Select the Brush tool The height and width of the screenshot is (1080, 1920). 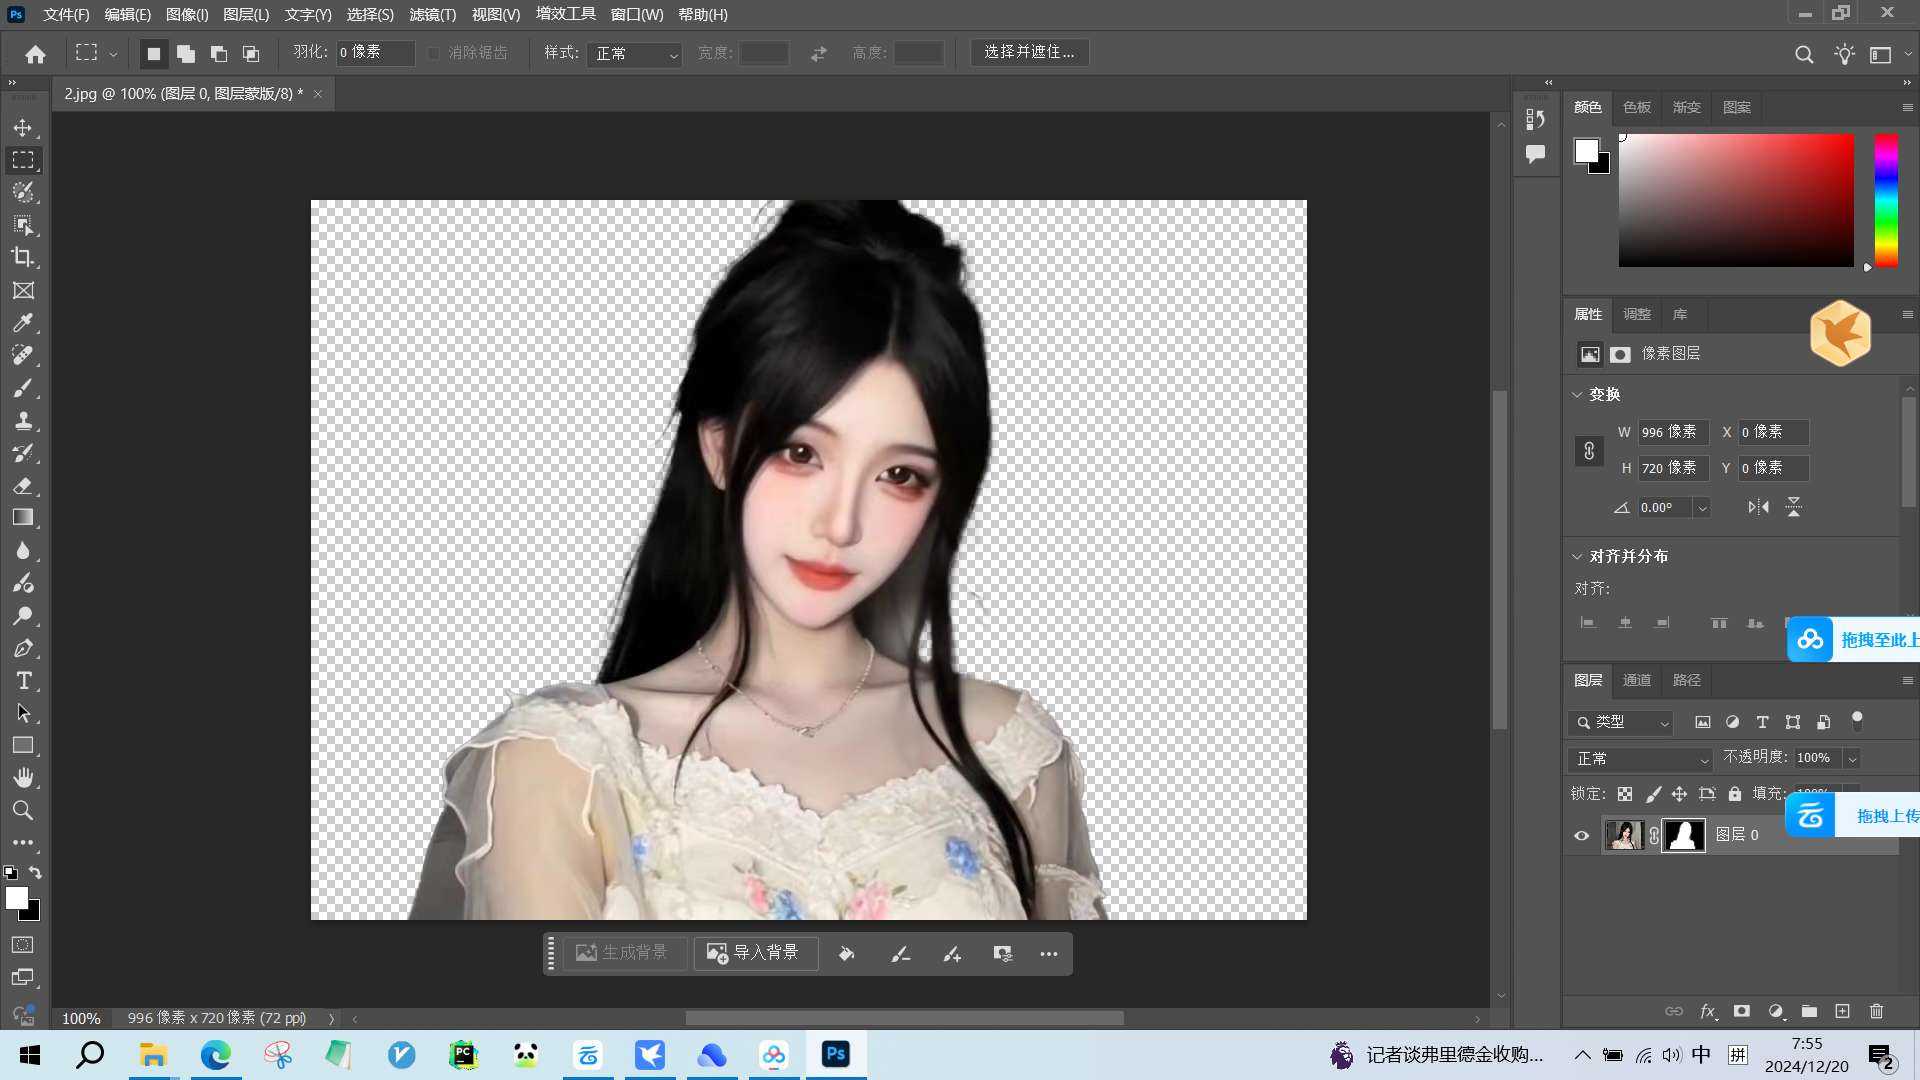pos(23,387)
